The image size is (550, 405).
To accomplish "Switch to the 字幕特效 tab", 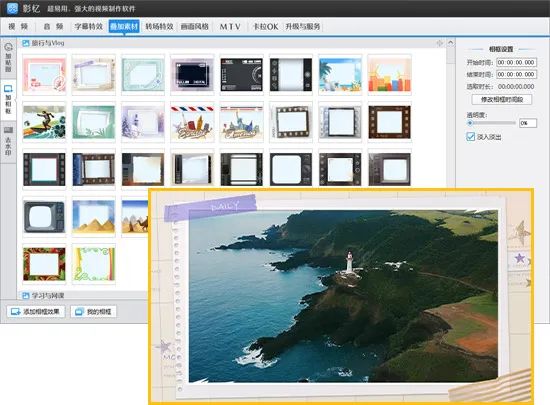I will click(88, 26).
